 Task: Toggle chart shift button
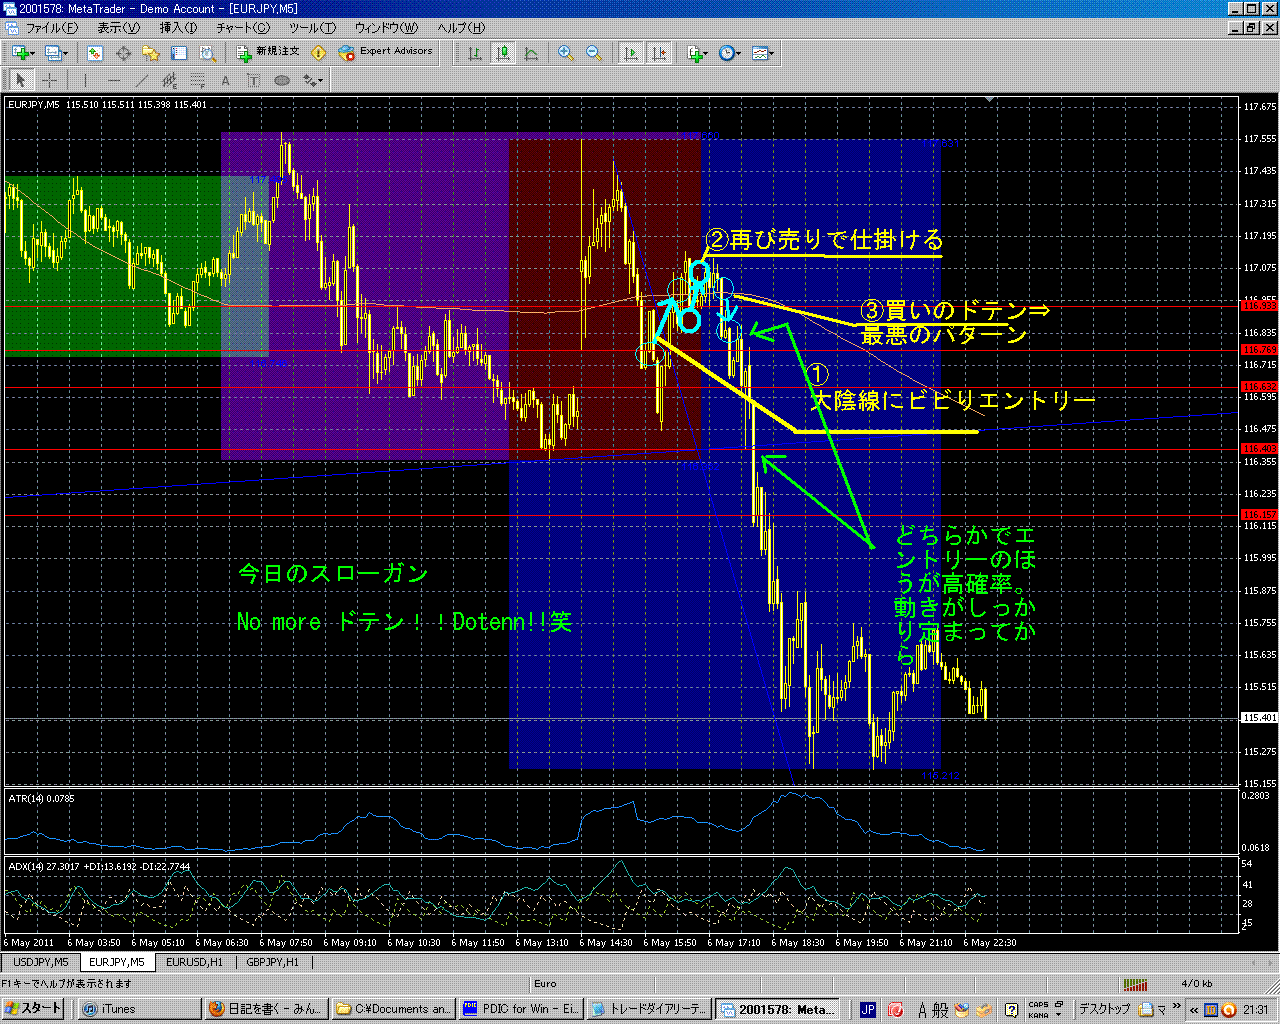point(659,53)
